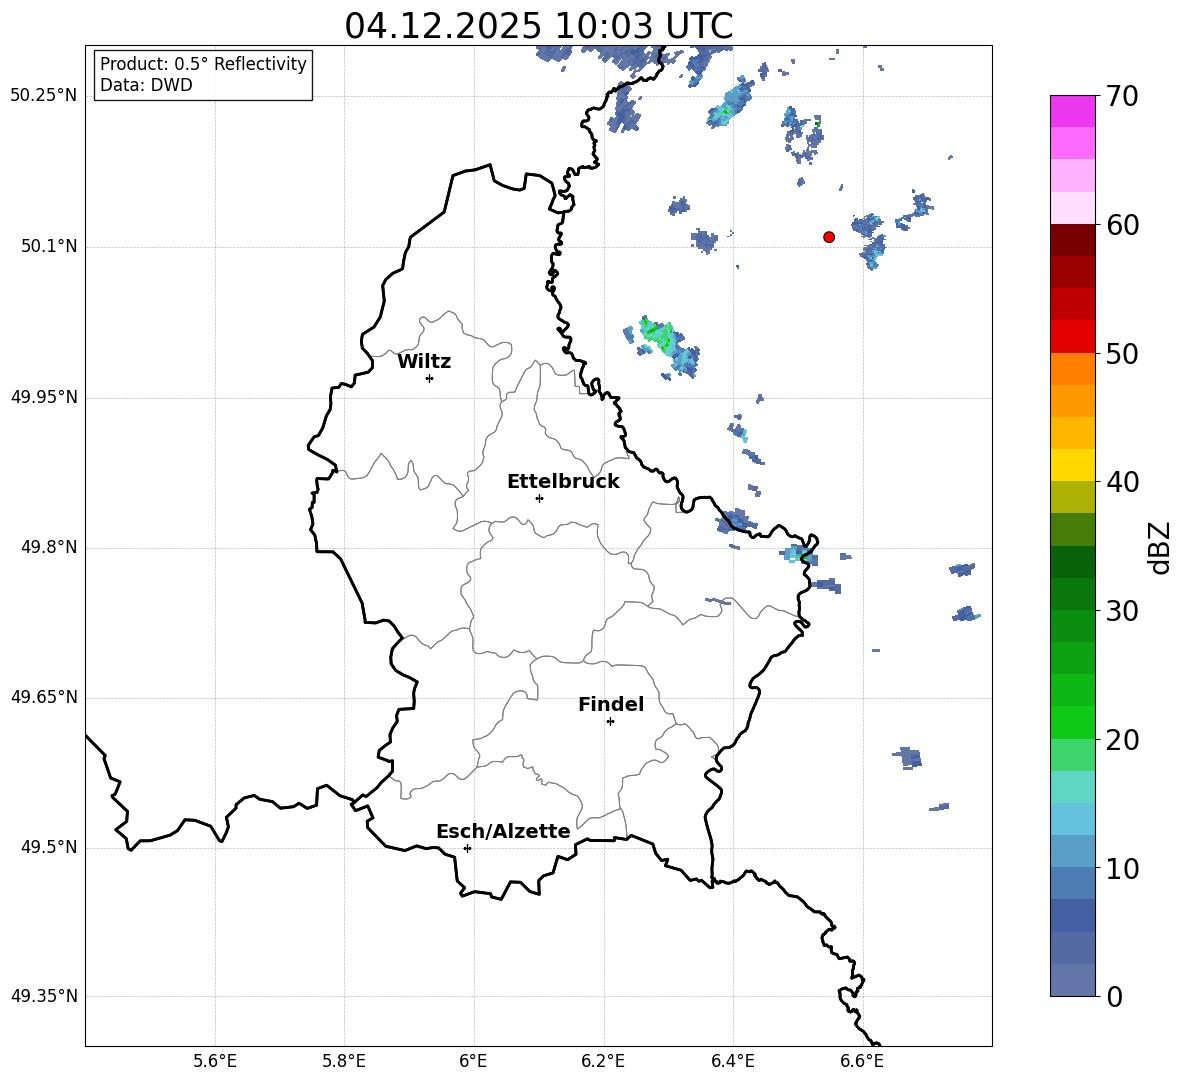Image resolution: width=1184 pixels, height=1081 pixels.
Task: Click the Esch/Alzette cross marker
Action: click(x=467, y=848)
